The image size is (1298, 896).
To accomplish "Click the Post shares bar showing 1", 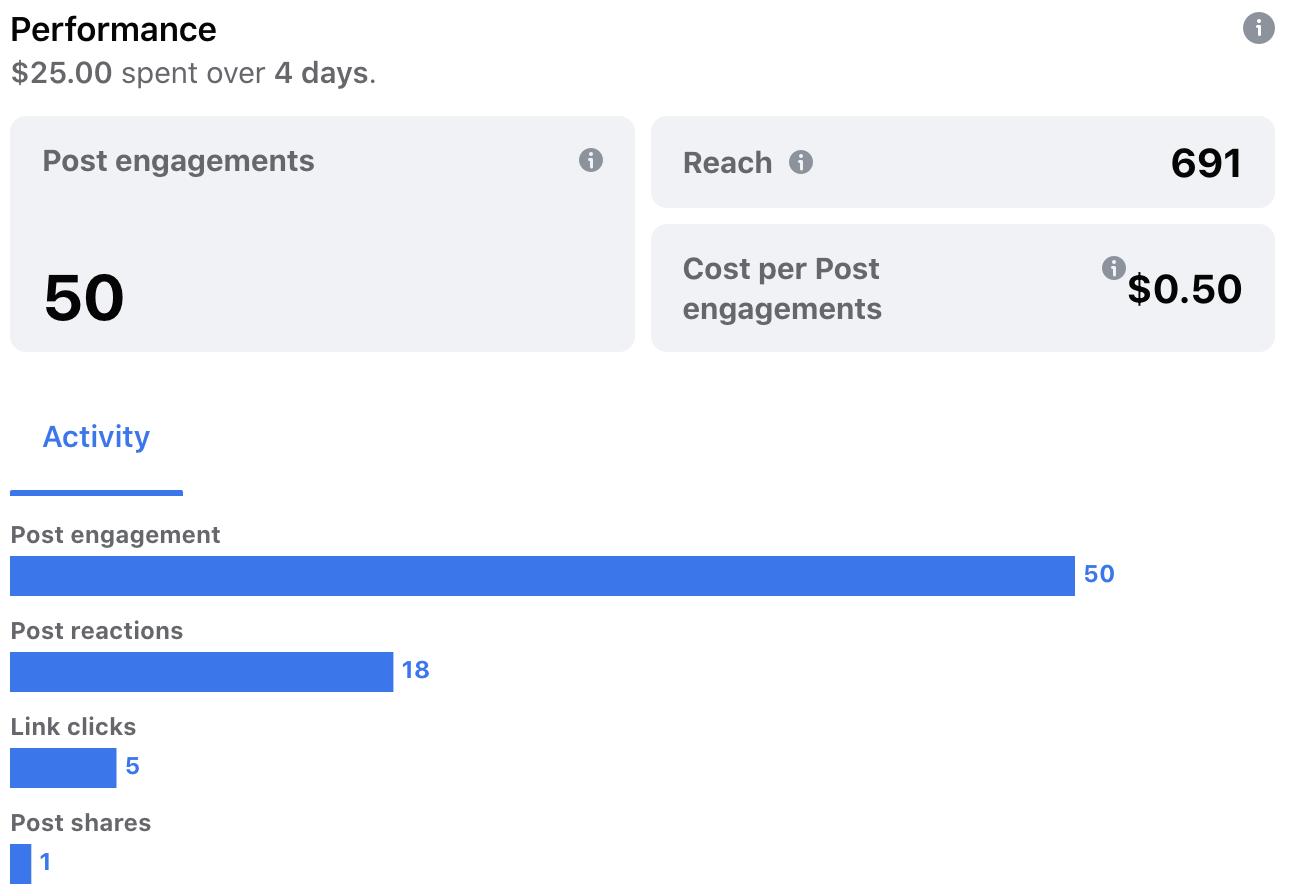I will [20, 864].
